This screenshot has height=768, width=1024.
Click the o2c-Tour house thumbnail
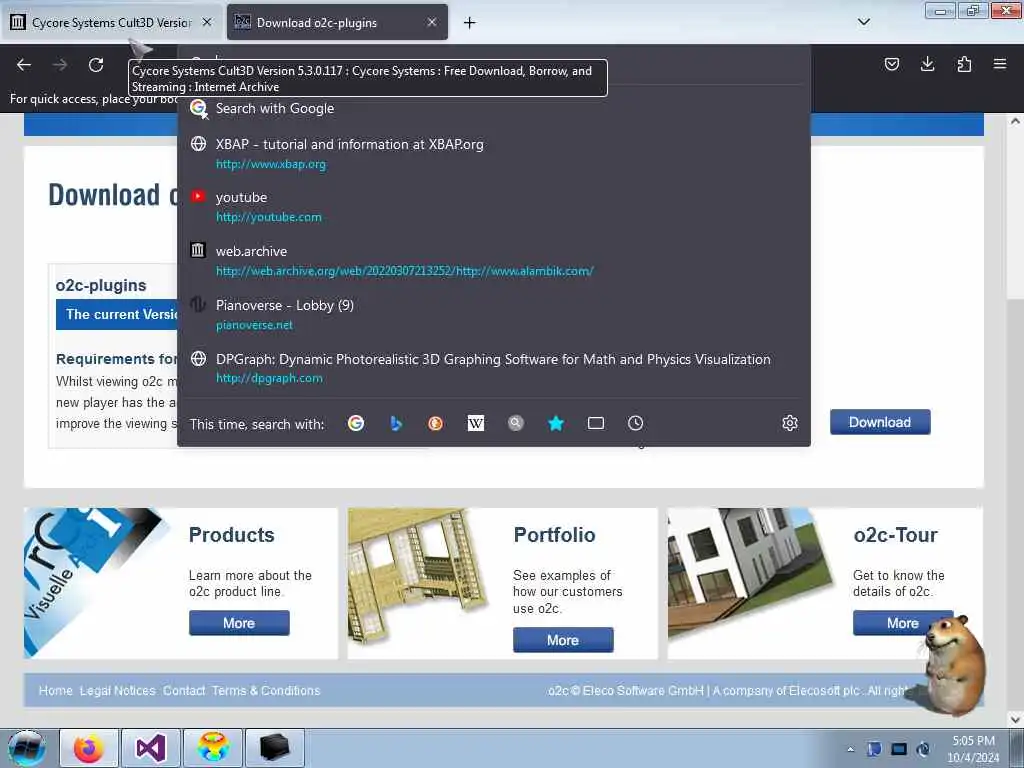(750, 575)
